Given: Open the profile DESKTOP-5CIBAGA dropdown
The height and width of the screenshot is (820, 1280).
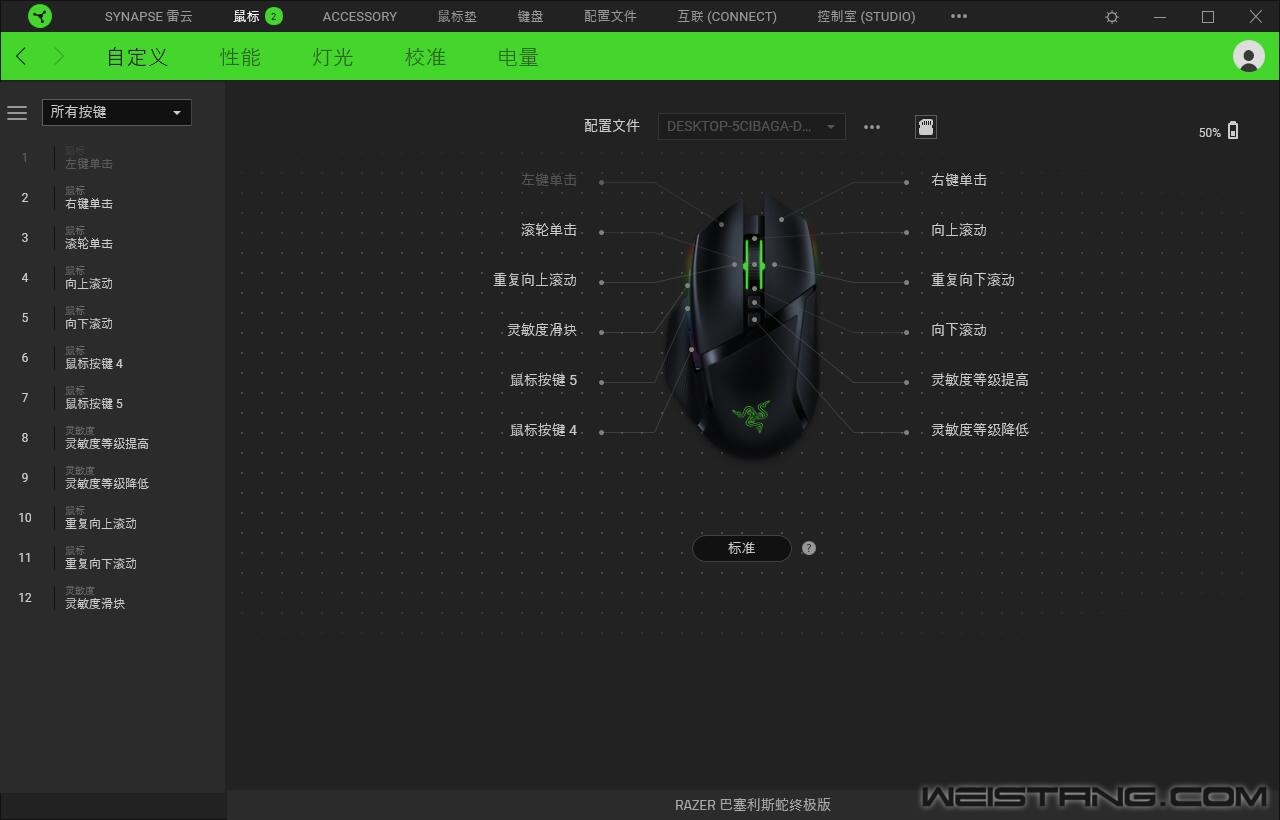Looking at the screenshot, I should click(752, 126).
